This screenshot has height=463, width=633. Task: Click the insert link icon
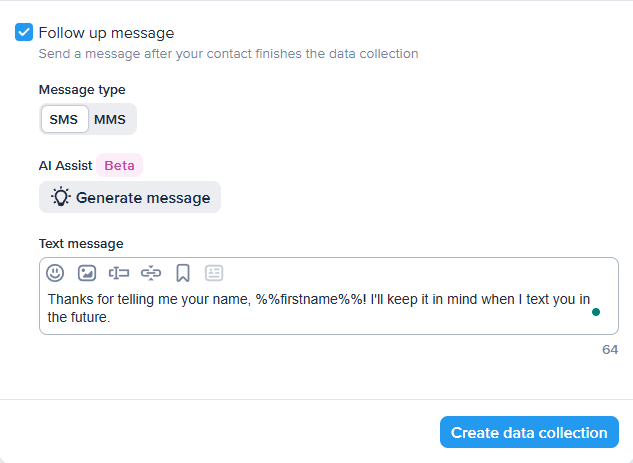point(151,272)
